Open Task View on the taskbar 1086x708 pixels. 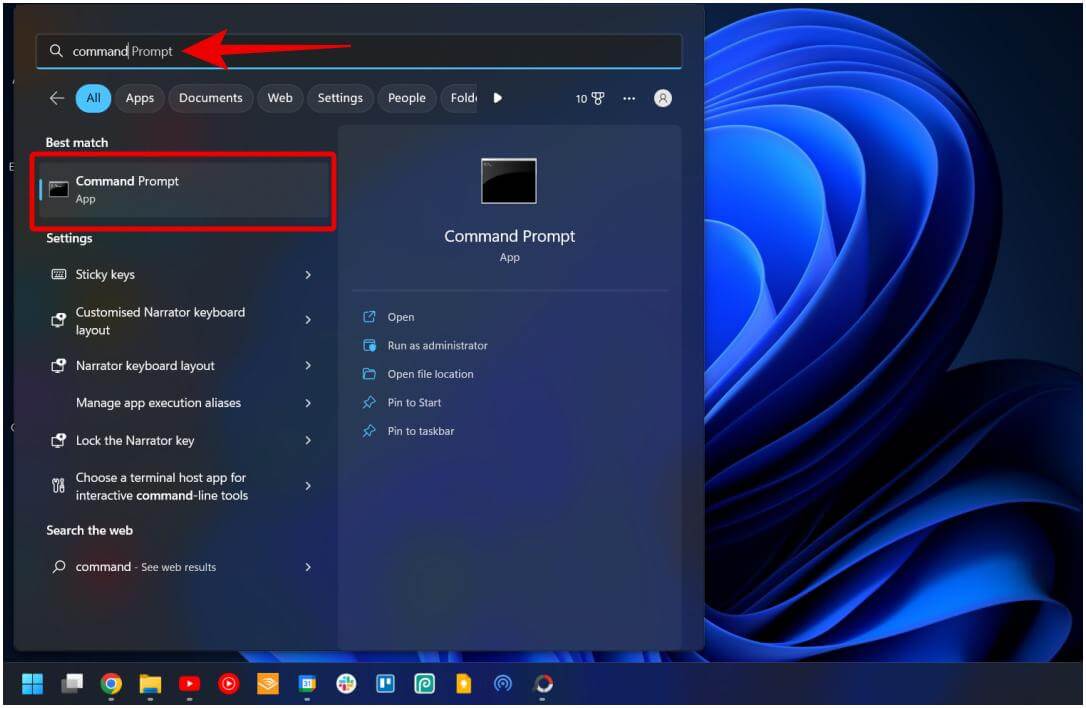click(x=72, y=684)
